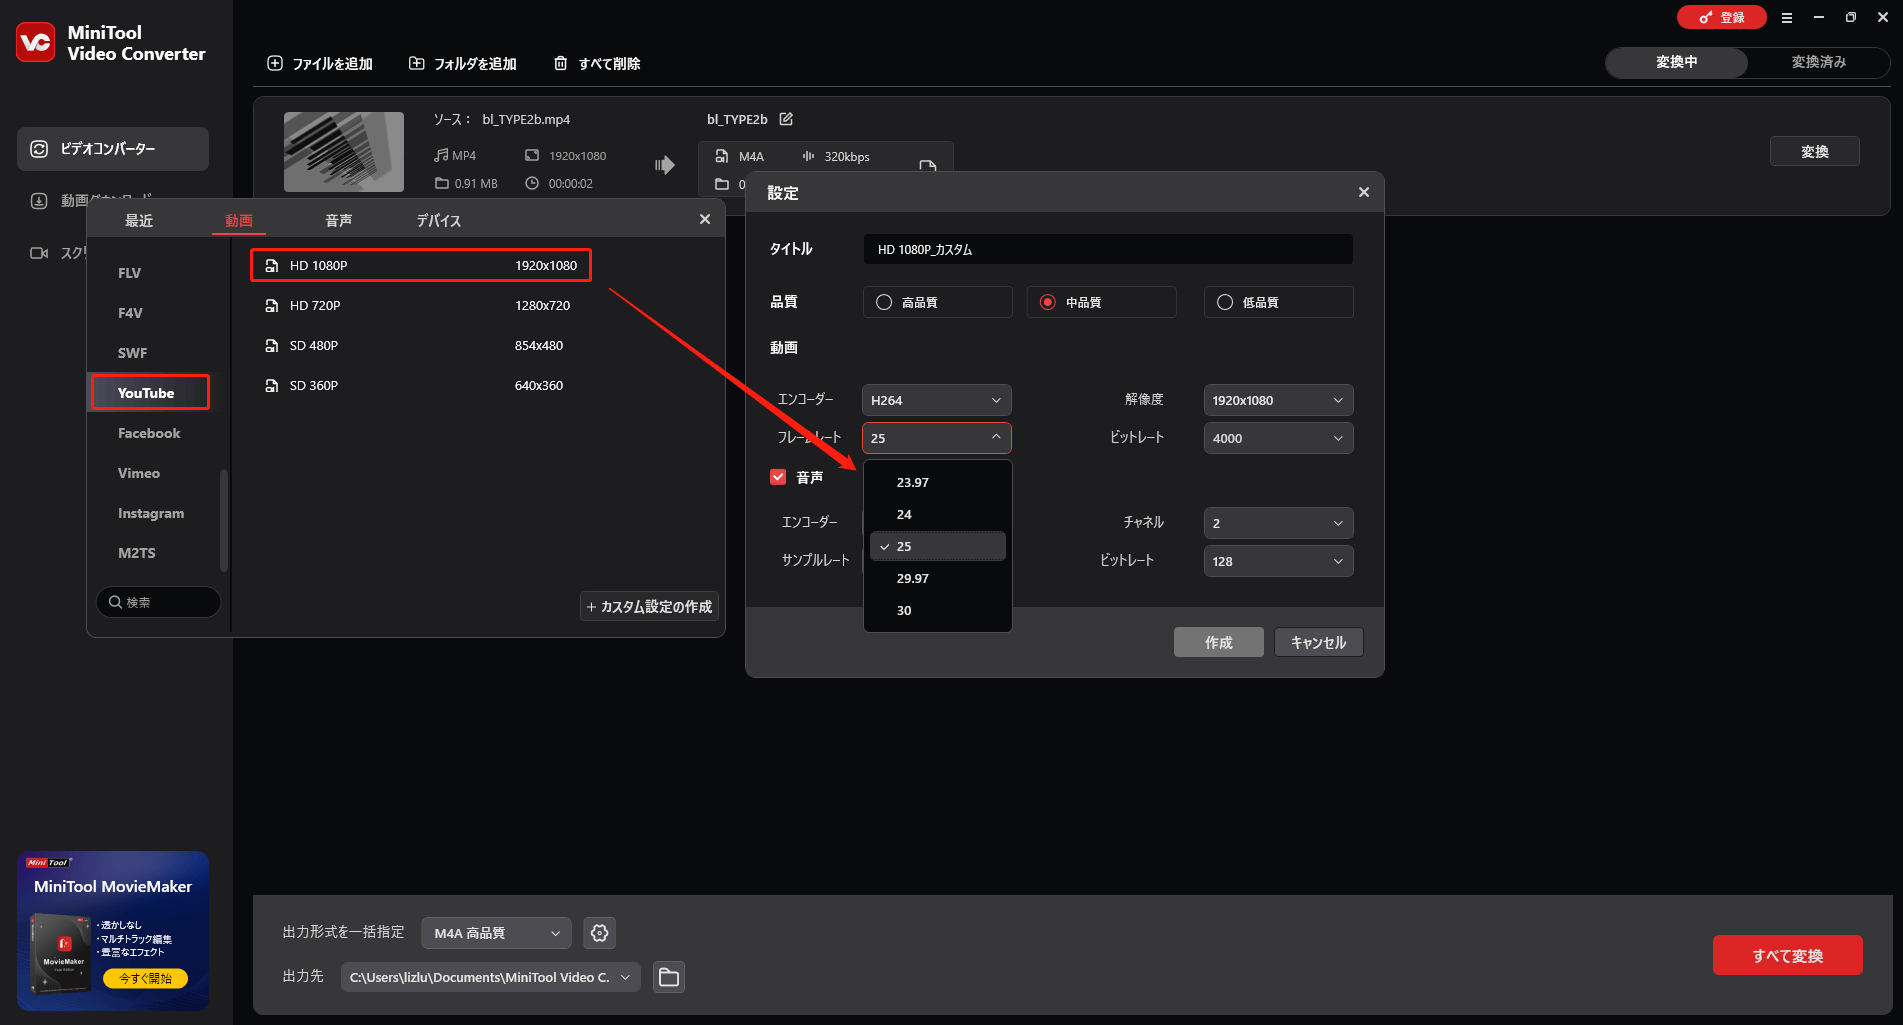Switch to the Converted toggle tab
This screenshot has height=1025, width=1903.
(x=1819, y=62)
